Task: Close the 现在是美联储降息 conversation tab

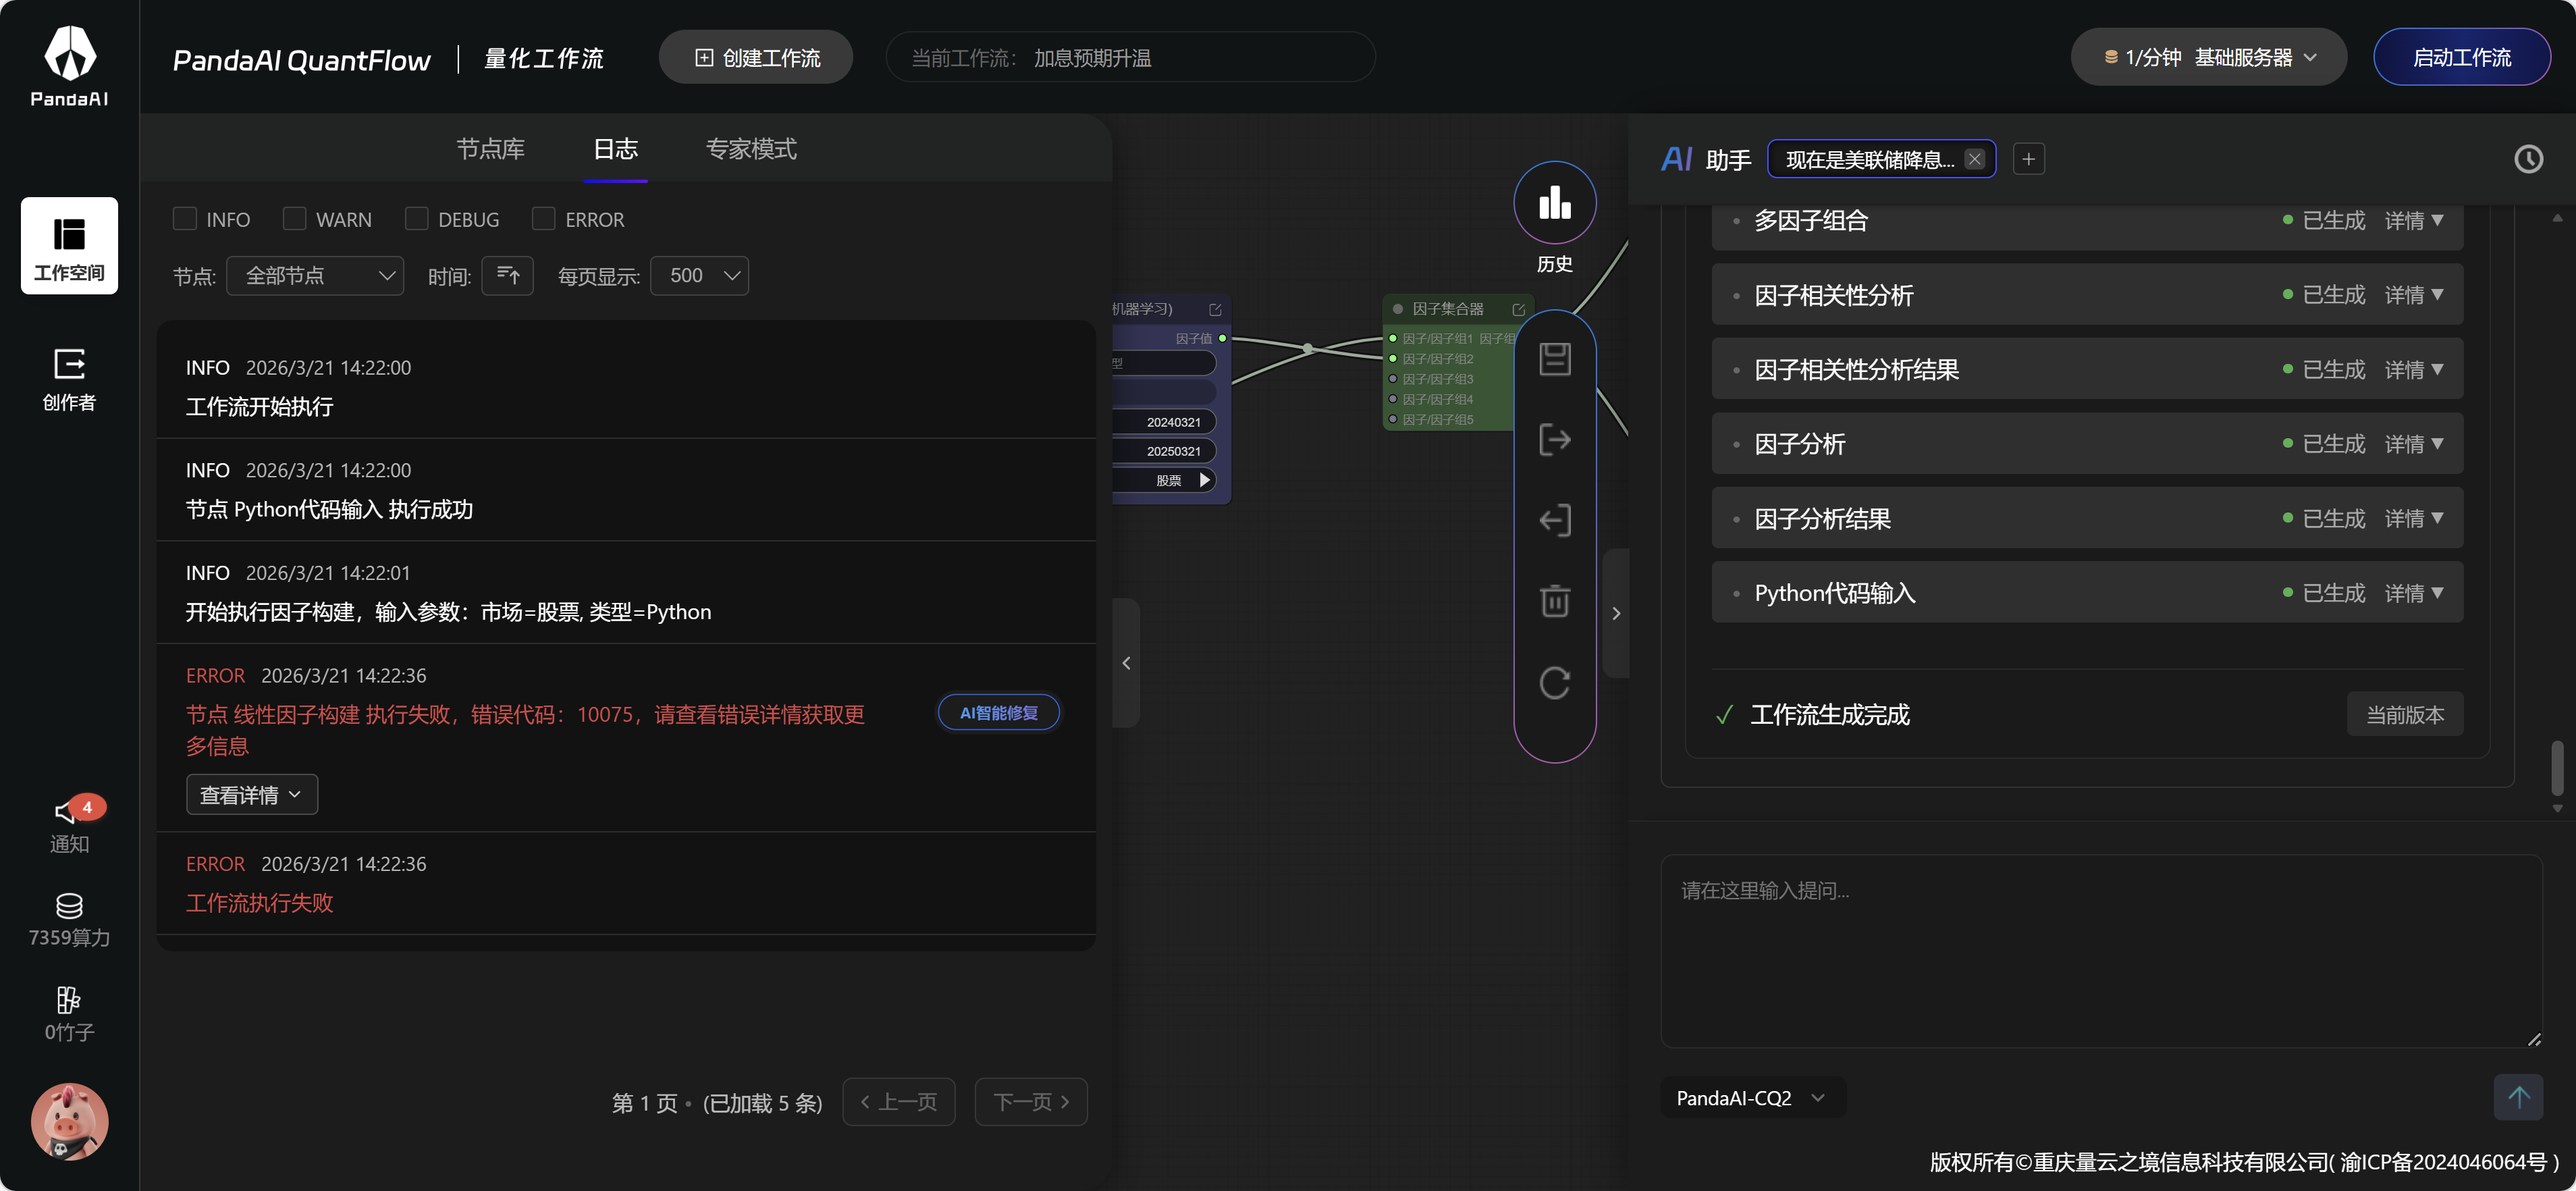Action: coord(1974,159)
